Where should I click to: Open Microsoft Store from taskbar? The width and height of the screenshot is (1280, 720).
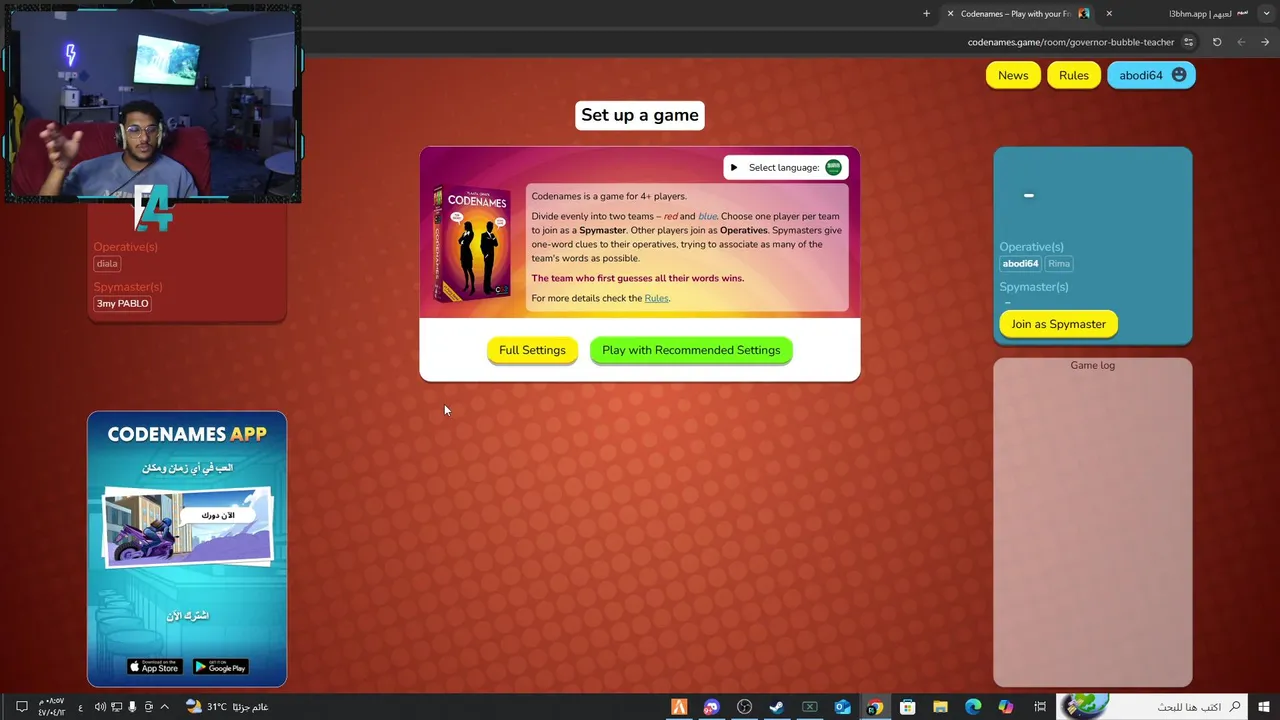(907, 707)
